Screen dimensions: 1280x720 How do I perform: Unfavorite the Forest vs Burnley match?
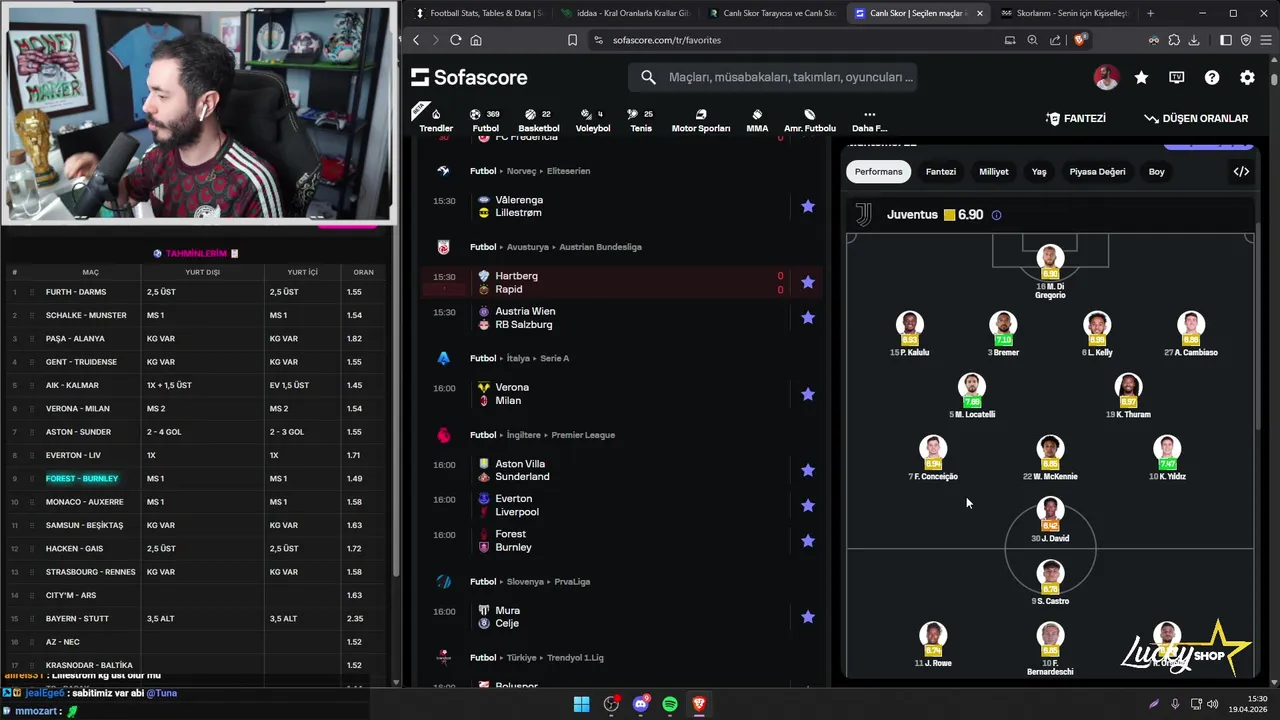point(807,541)
